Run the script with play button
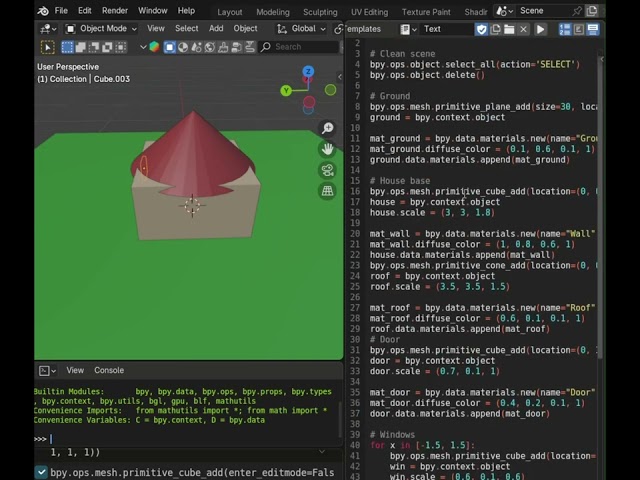The image size is (640, 480). 540,29
